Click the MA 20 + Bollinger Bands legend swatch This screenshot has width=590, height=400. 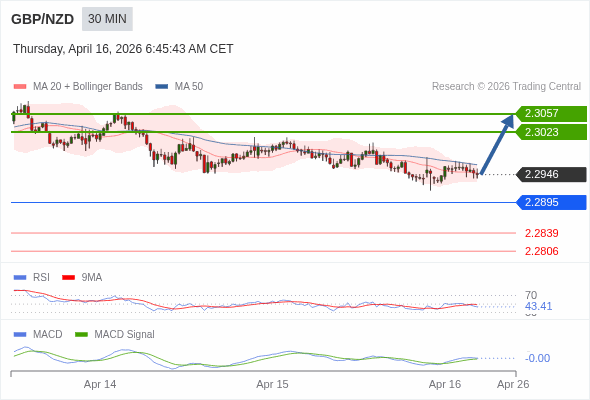pos(20,87)
